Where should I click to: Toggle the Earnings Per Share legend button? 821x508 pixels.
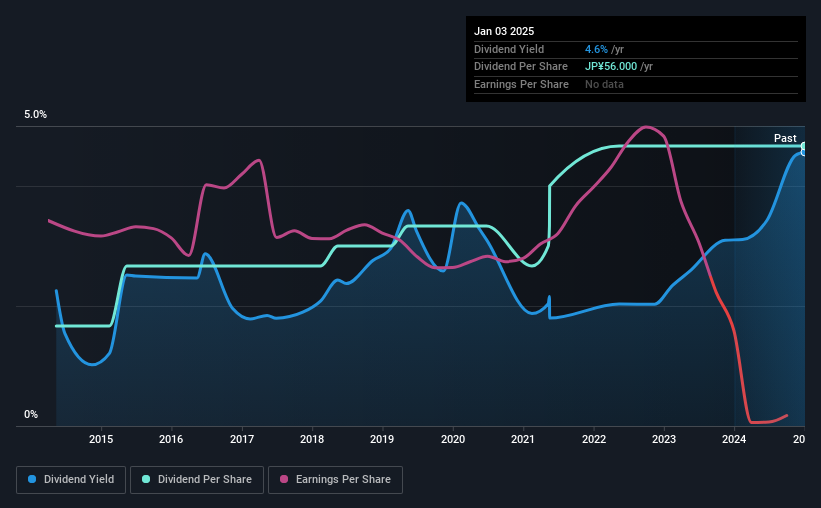tap(335, 480)
